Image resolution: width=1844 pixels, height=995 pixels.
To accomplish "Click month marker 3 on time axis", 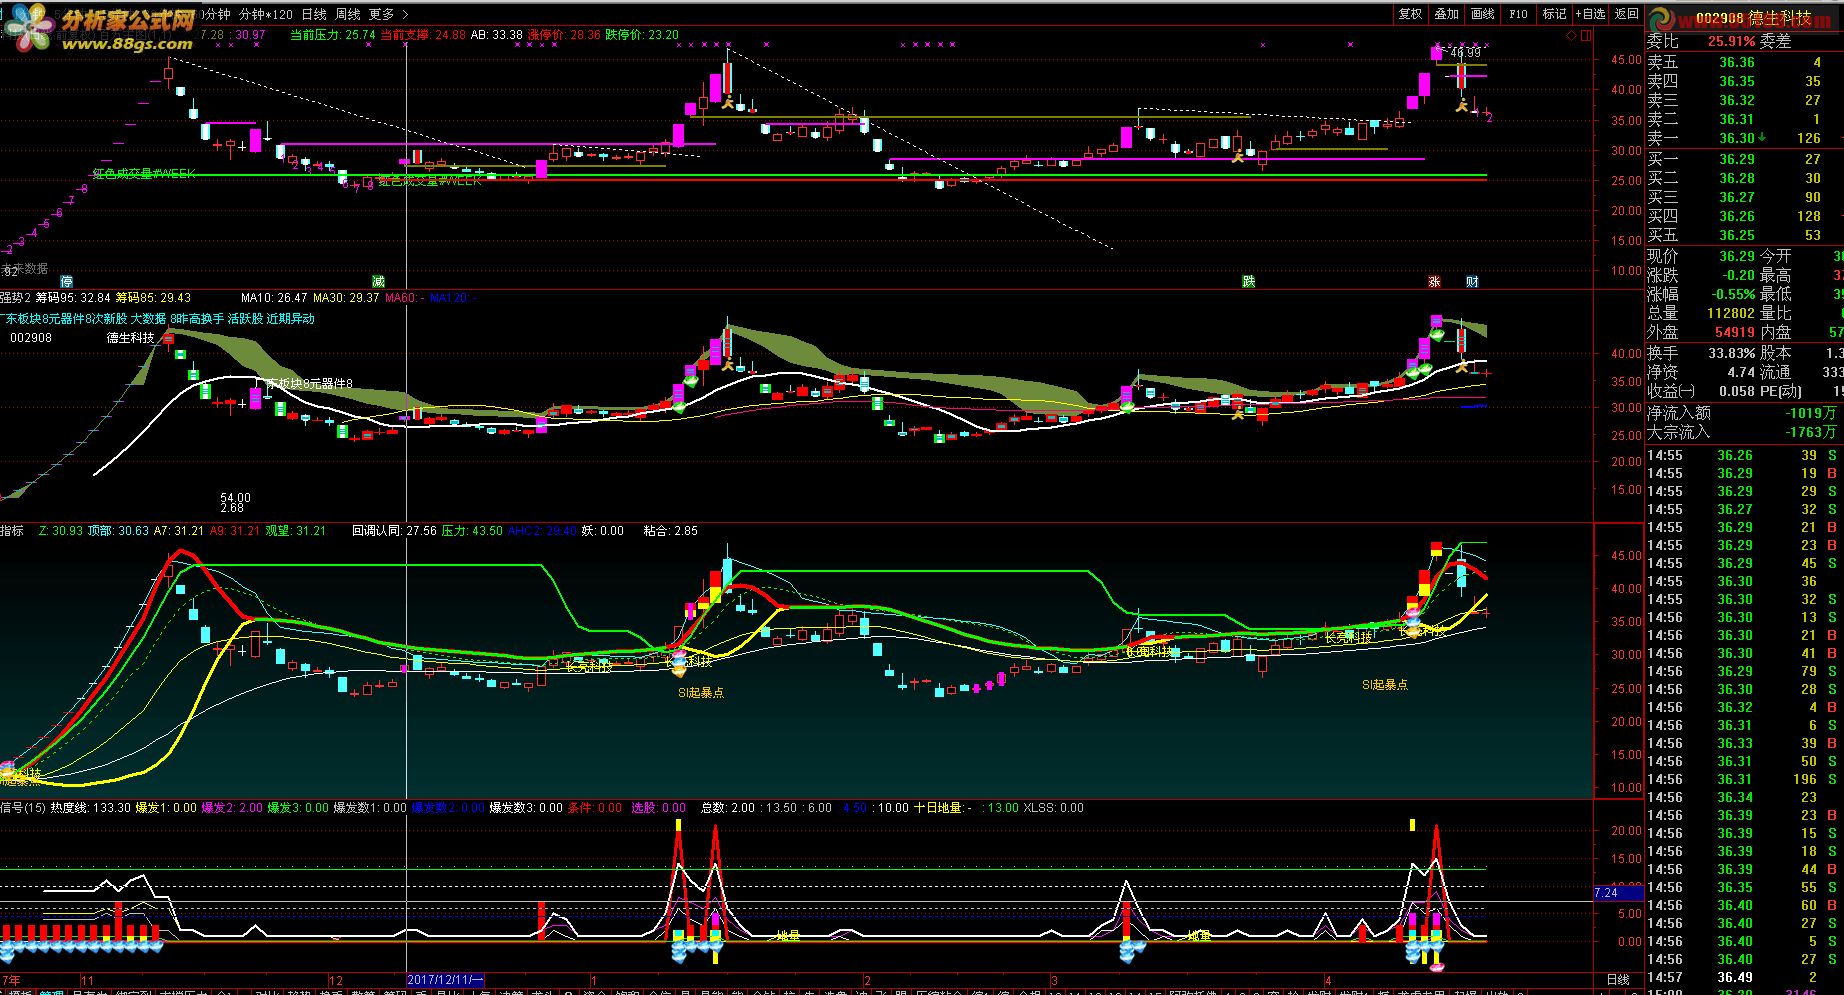I will (1054, 980).
